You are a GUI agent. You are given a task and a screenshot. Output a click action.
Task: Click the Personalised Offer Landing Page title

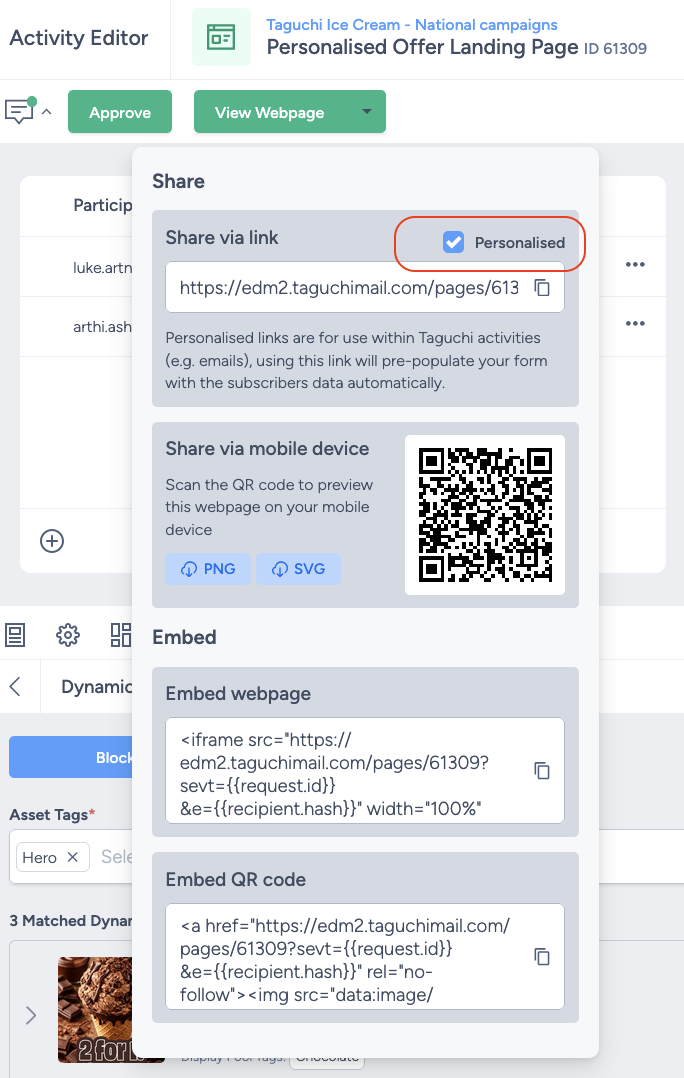[x=422, y=47]
